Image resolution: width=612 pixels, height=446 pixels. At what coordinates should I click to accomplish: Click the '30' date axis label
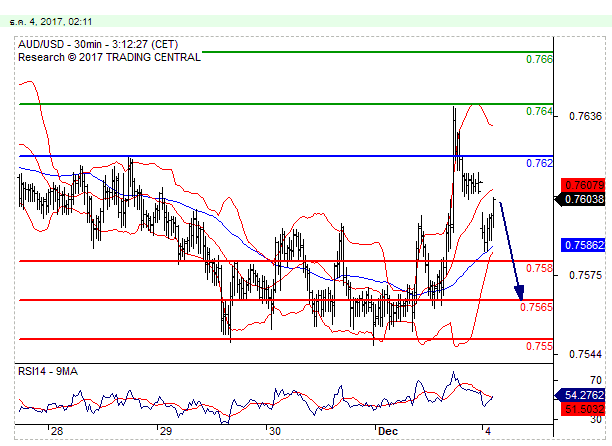[x=274, y=431]
